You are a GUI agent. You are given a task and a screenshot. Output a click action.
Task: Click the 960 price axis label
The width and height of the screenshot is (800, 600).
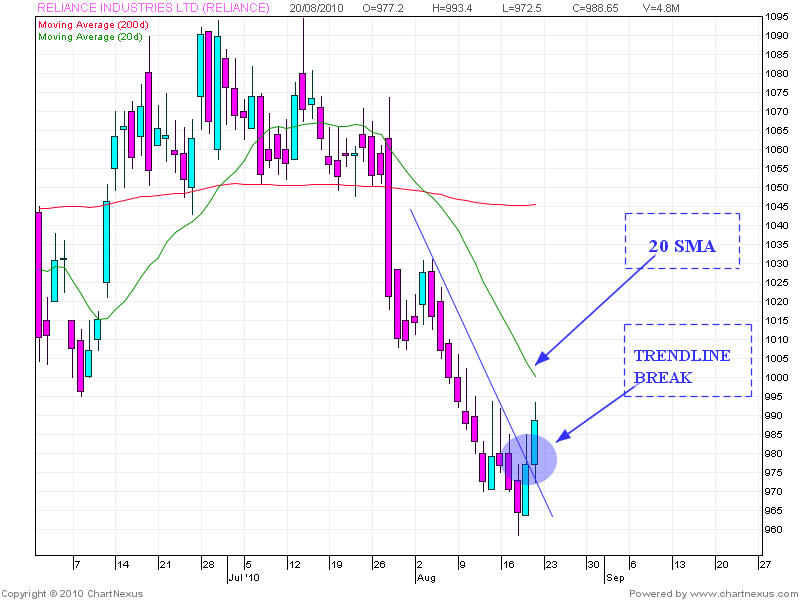point(774,530)
